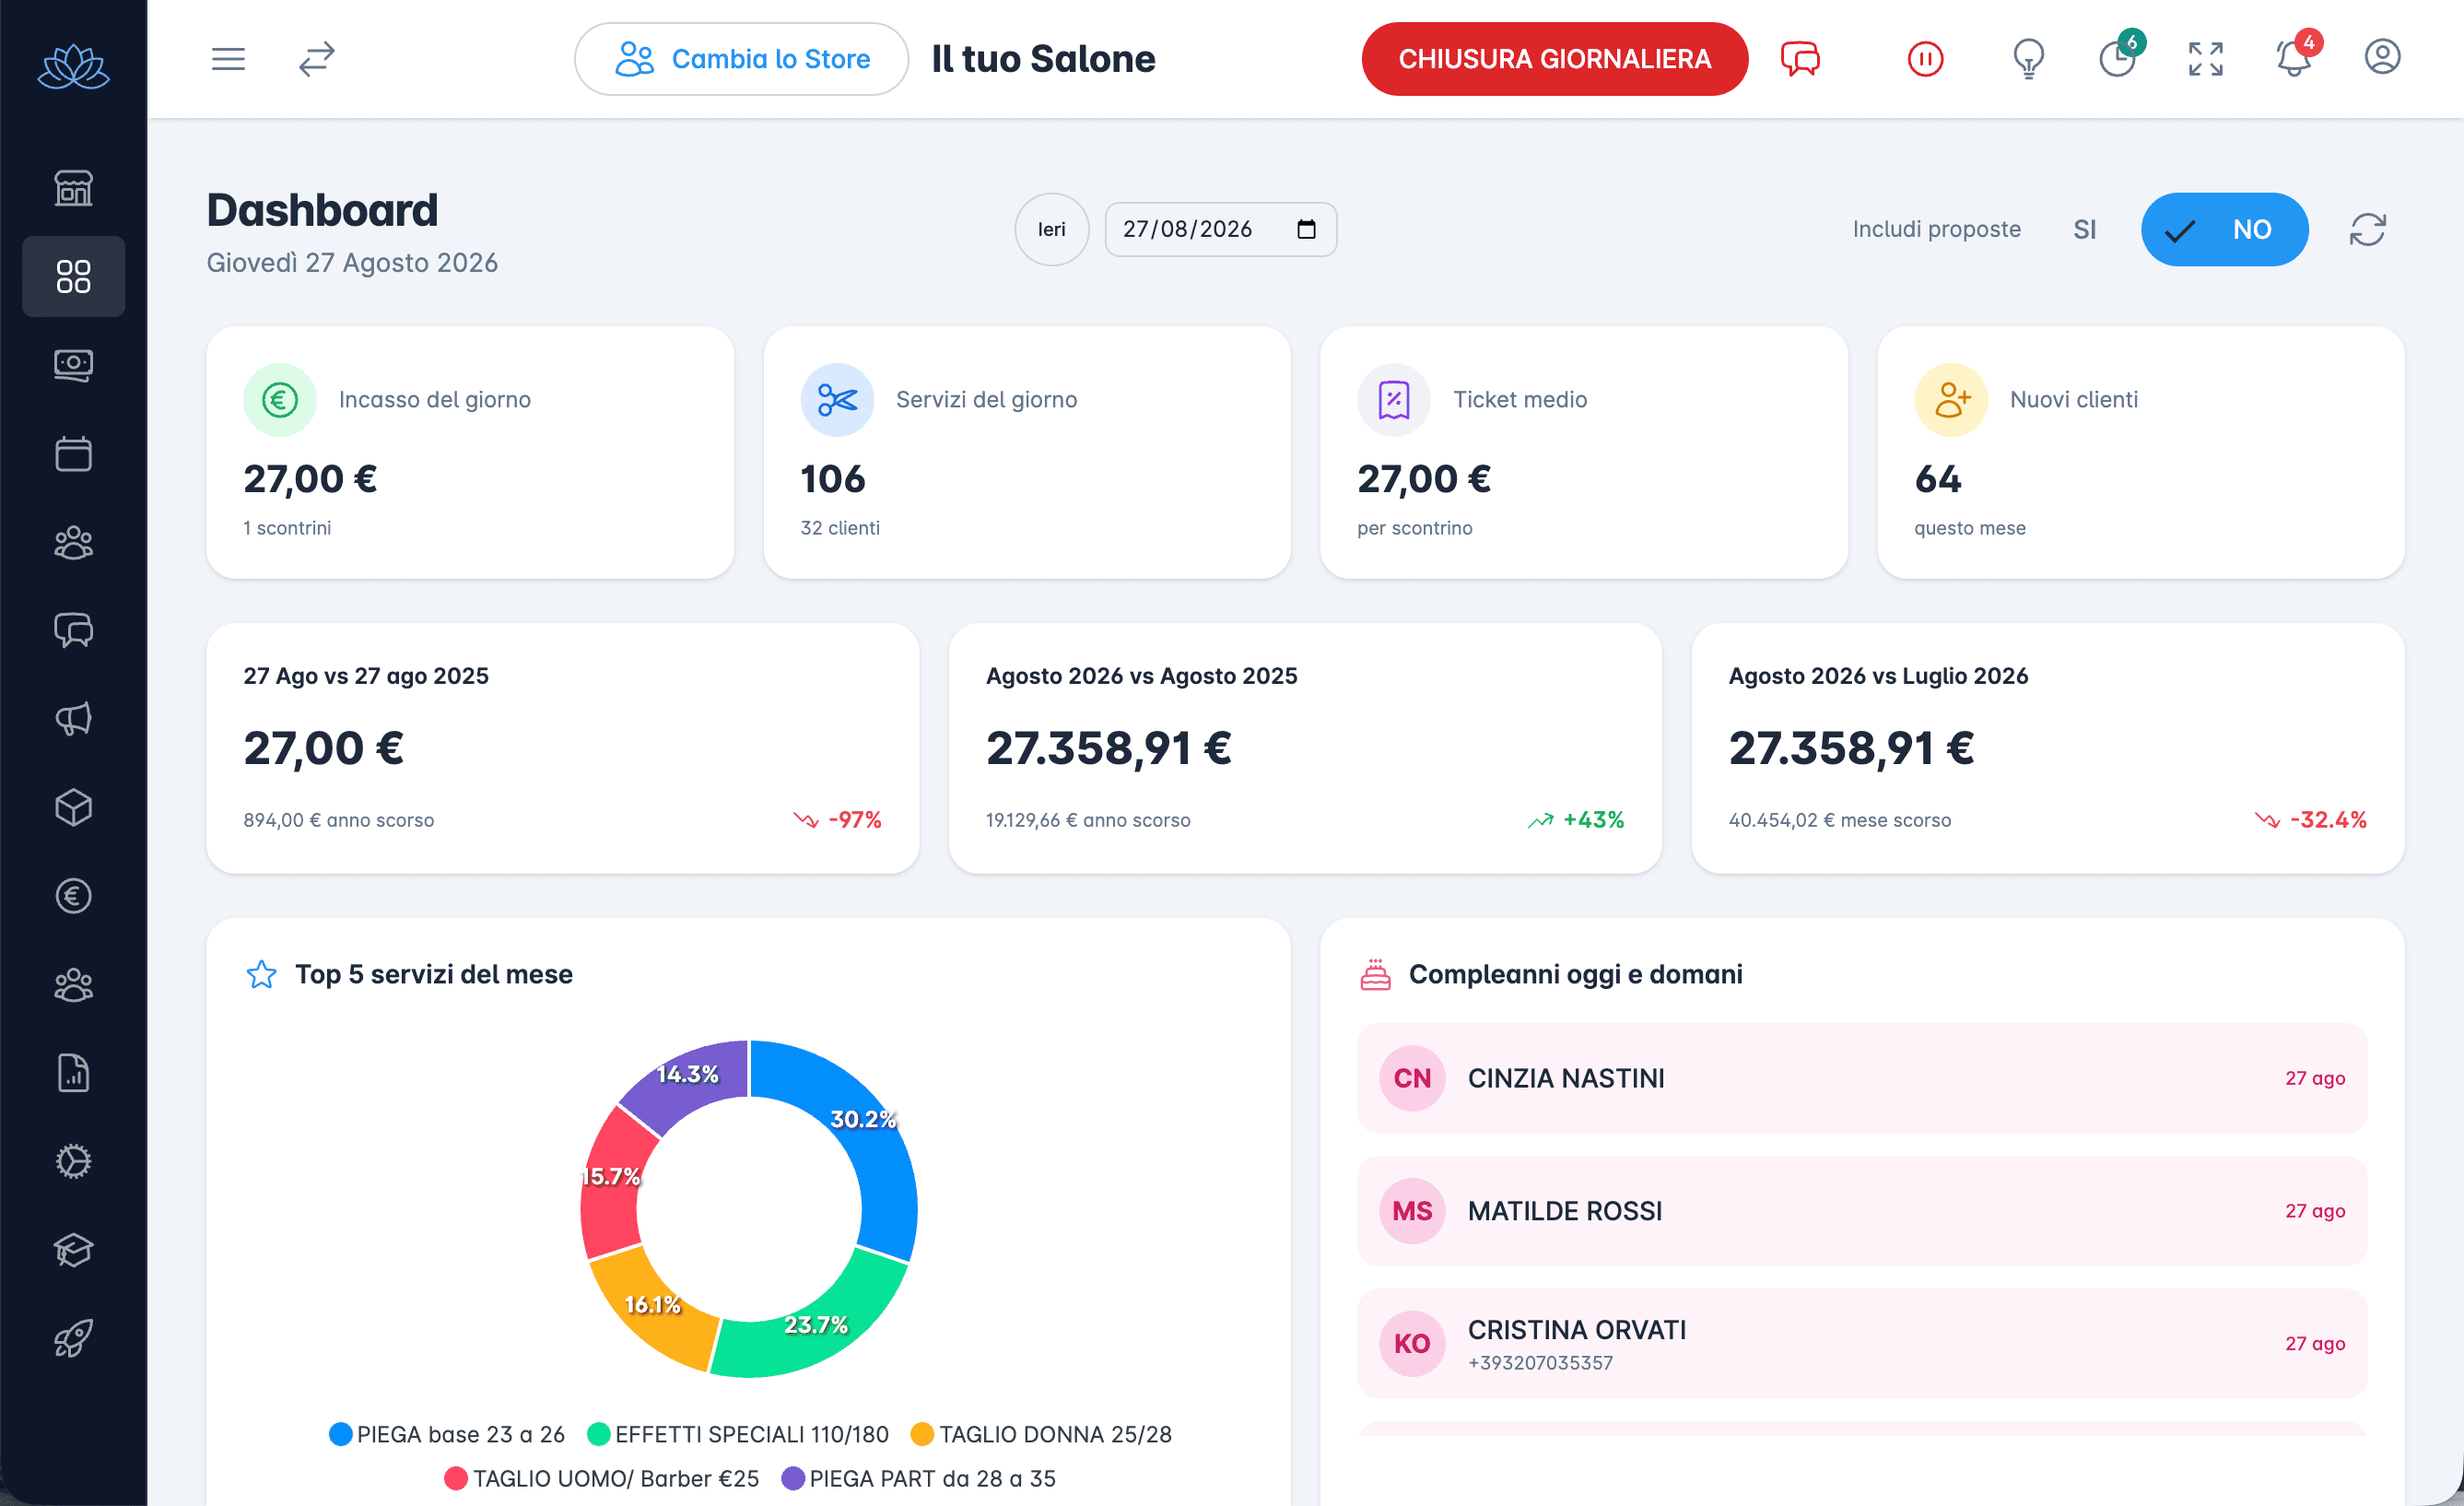Click the swap arrows icon in header
The height and width of the screenshot is (1506, 2464).
click(x=316, y=59)
